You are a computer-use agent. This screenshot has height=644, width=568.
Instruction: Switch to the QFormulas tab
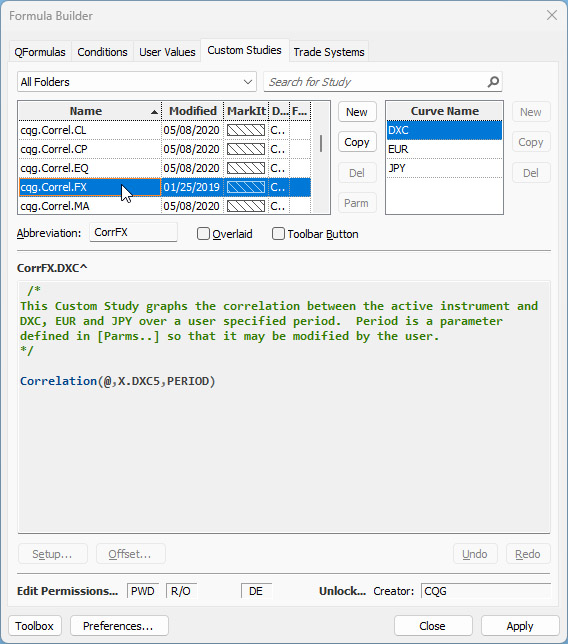click(40, 52)
